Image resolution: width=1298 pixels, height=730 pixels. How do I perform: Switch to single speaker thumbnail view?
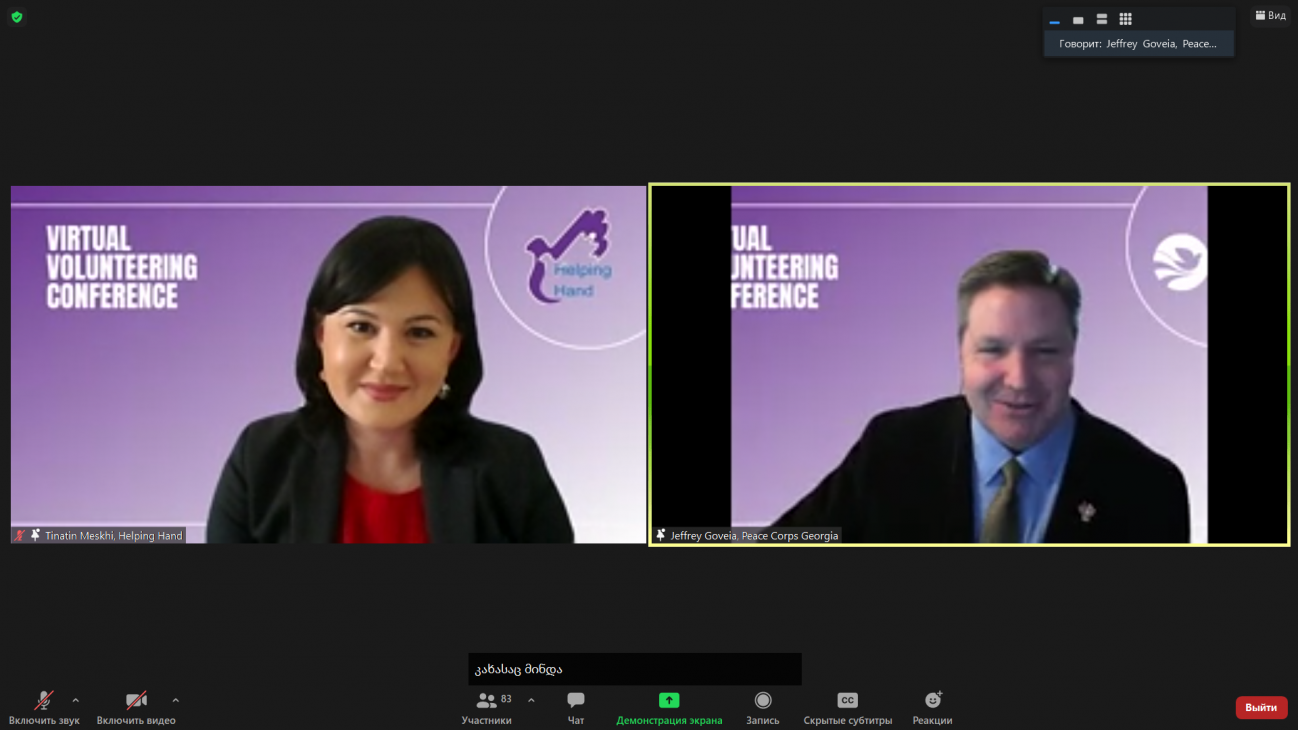click(x=1078, y=20)
